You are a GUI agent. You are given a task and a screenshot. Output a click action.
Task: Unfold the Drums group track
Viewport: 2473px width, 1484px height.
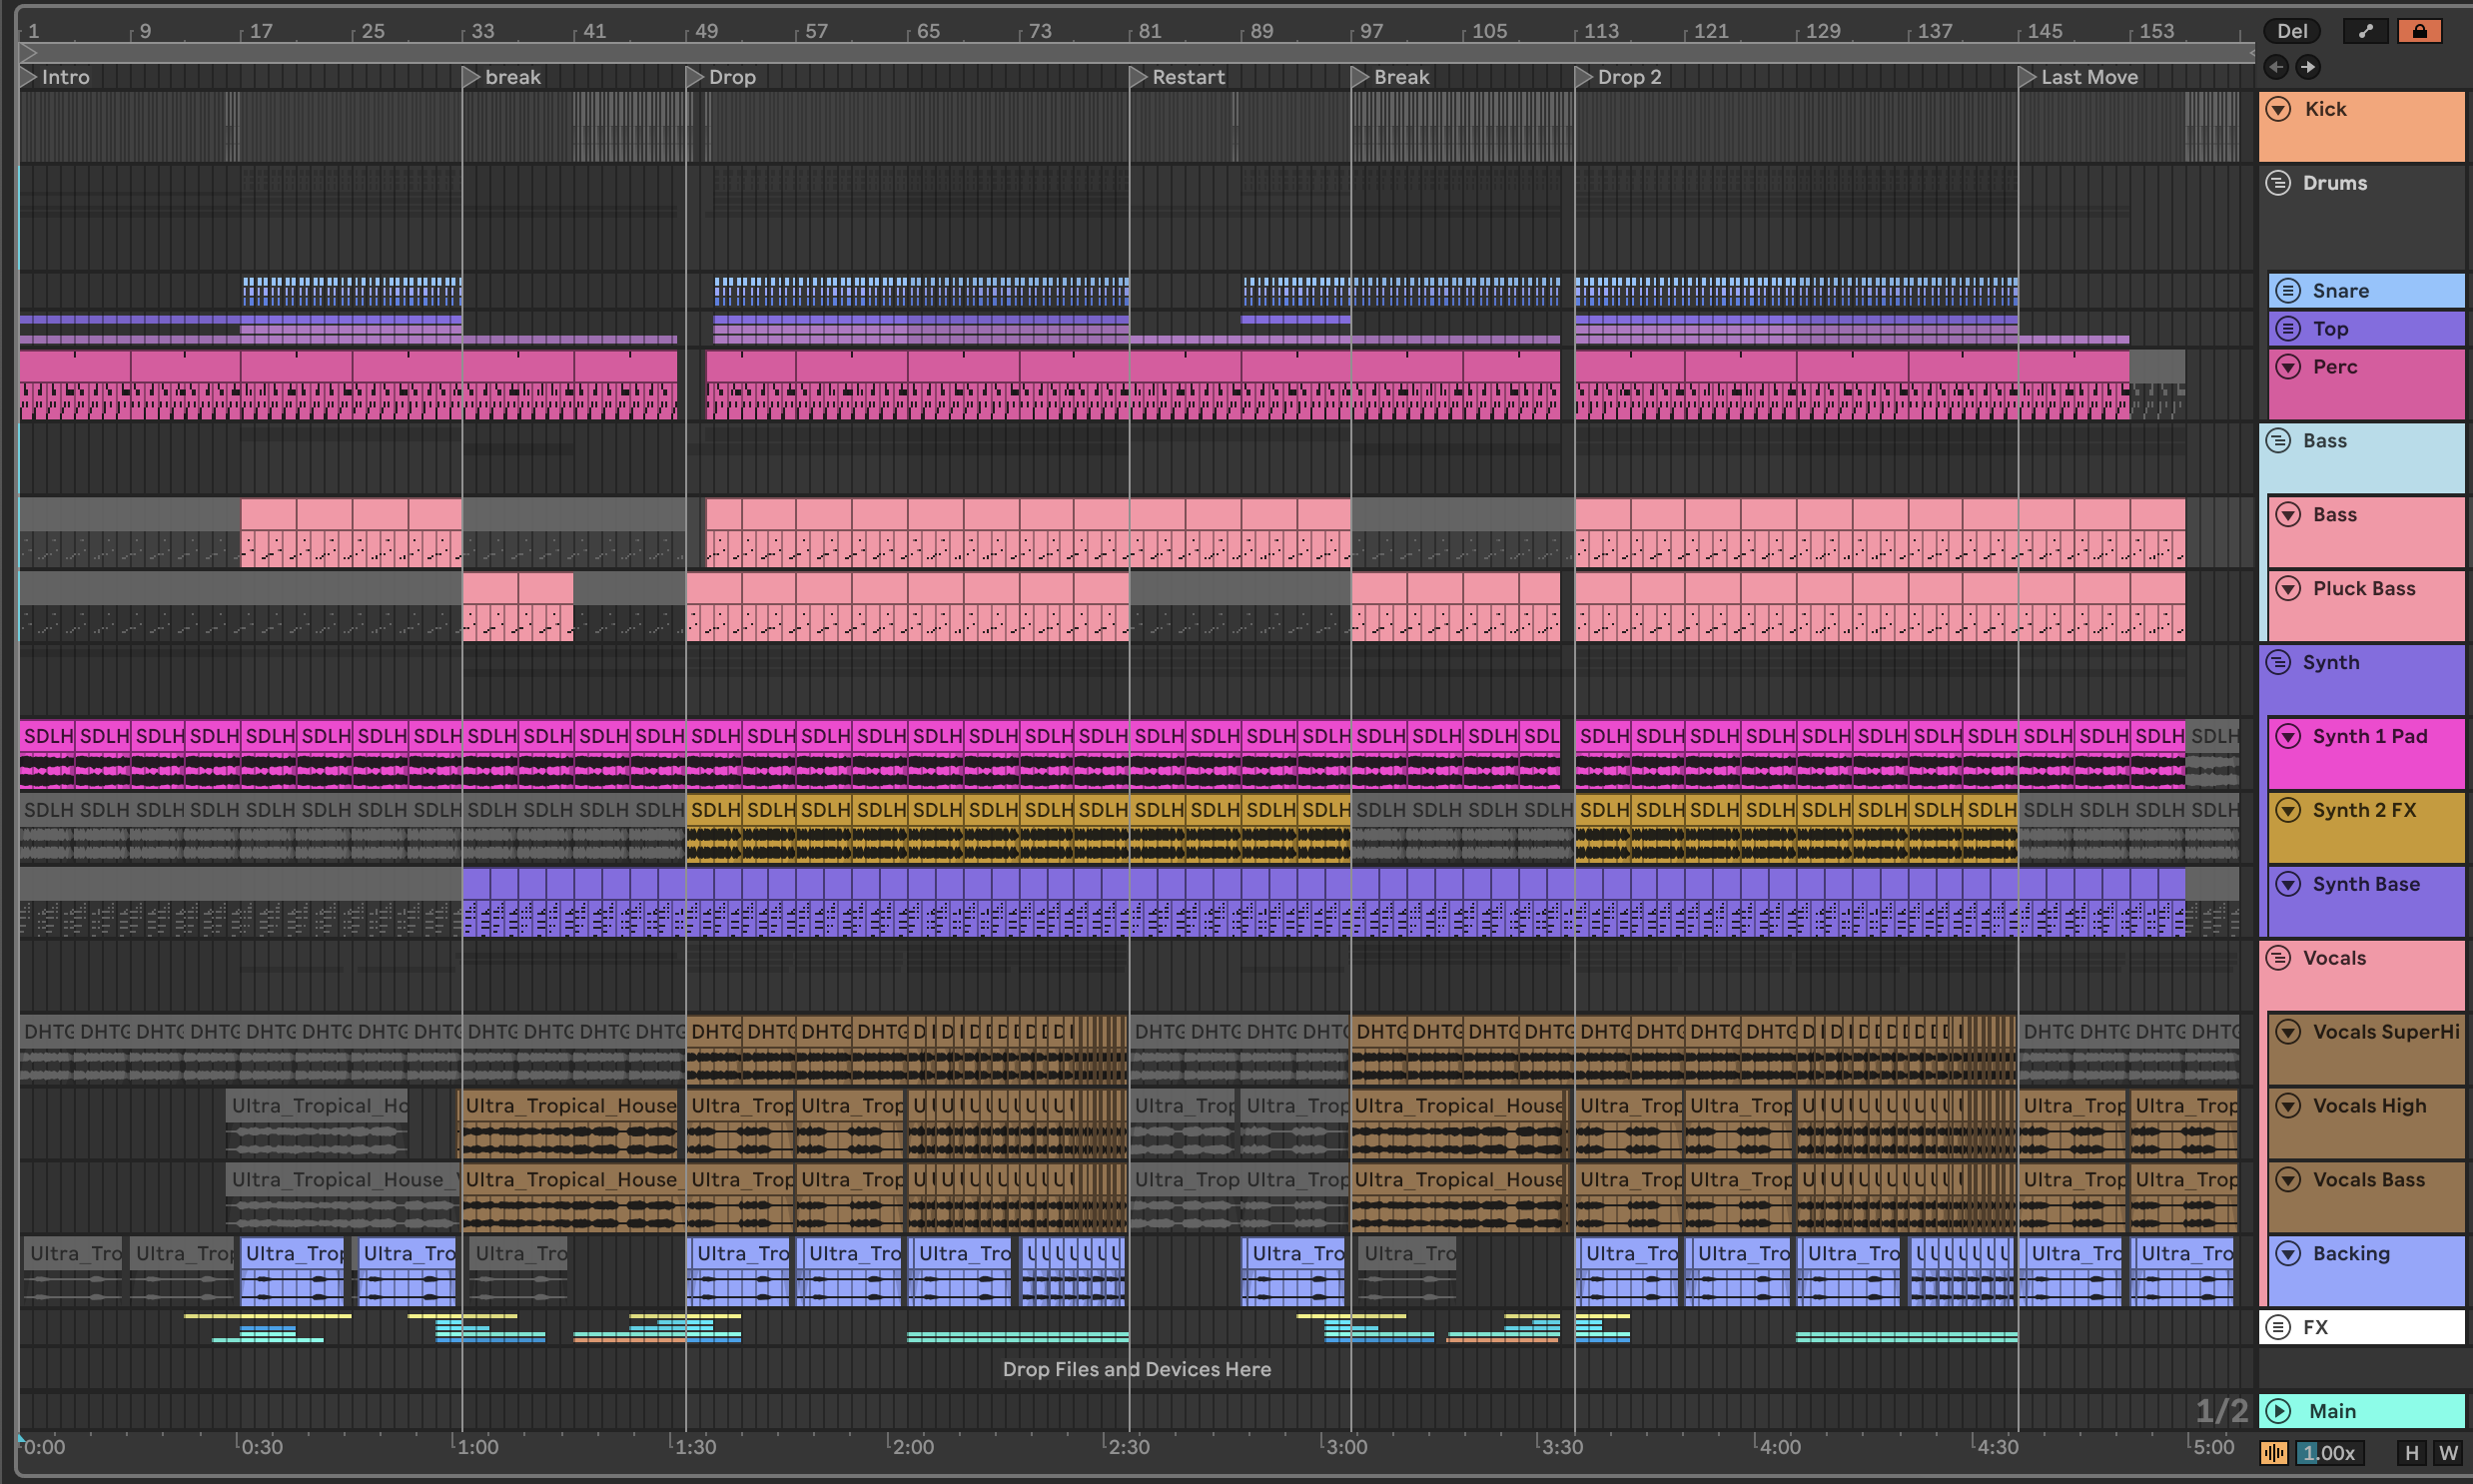pyautogui.click(x=2278, y=183)
